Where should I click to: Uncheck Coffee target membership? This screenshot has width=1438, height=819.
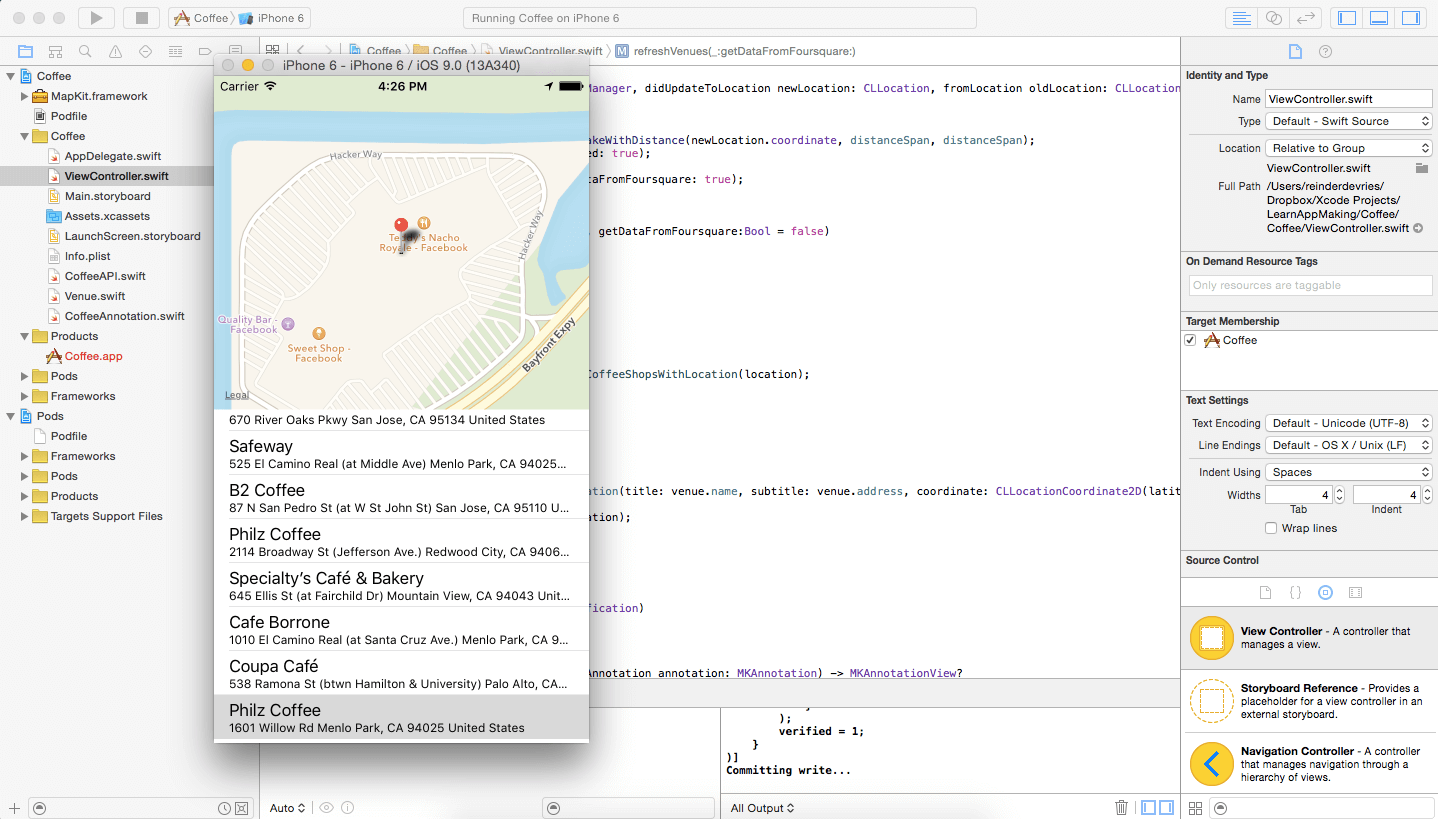1190,340
